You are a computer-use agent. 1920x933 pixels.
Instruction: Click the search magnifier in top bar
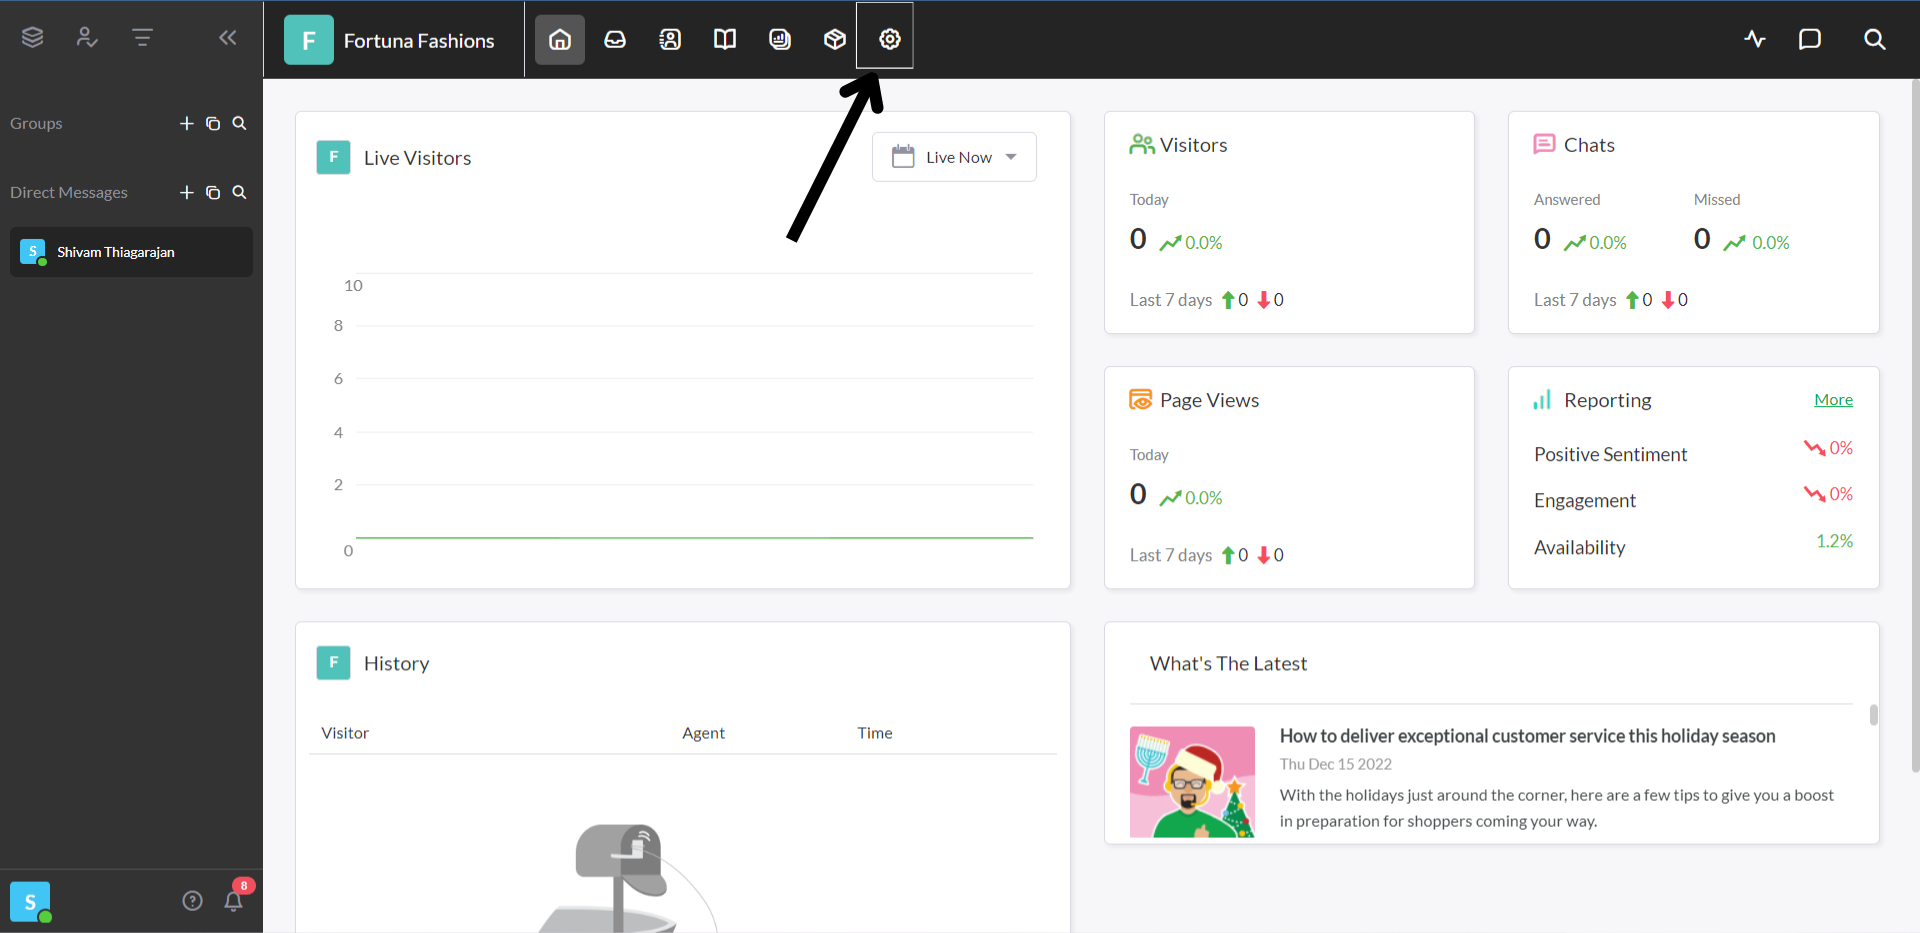click(1875, 39)
